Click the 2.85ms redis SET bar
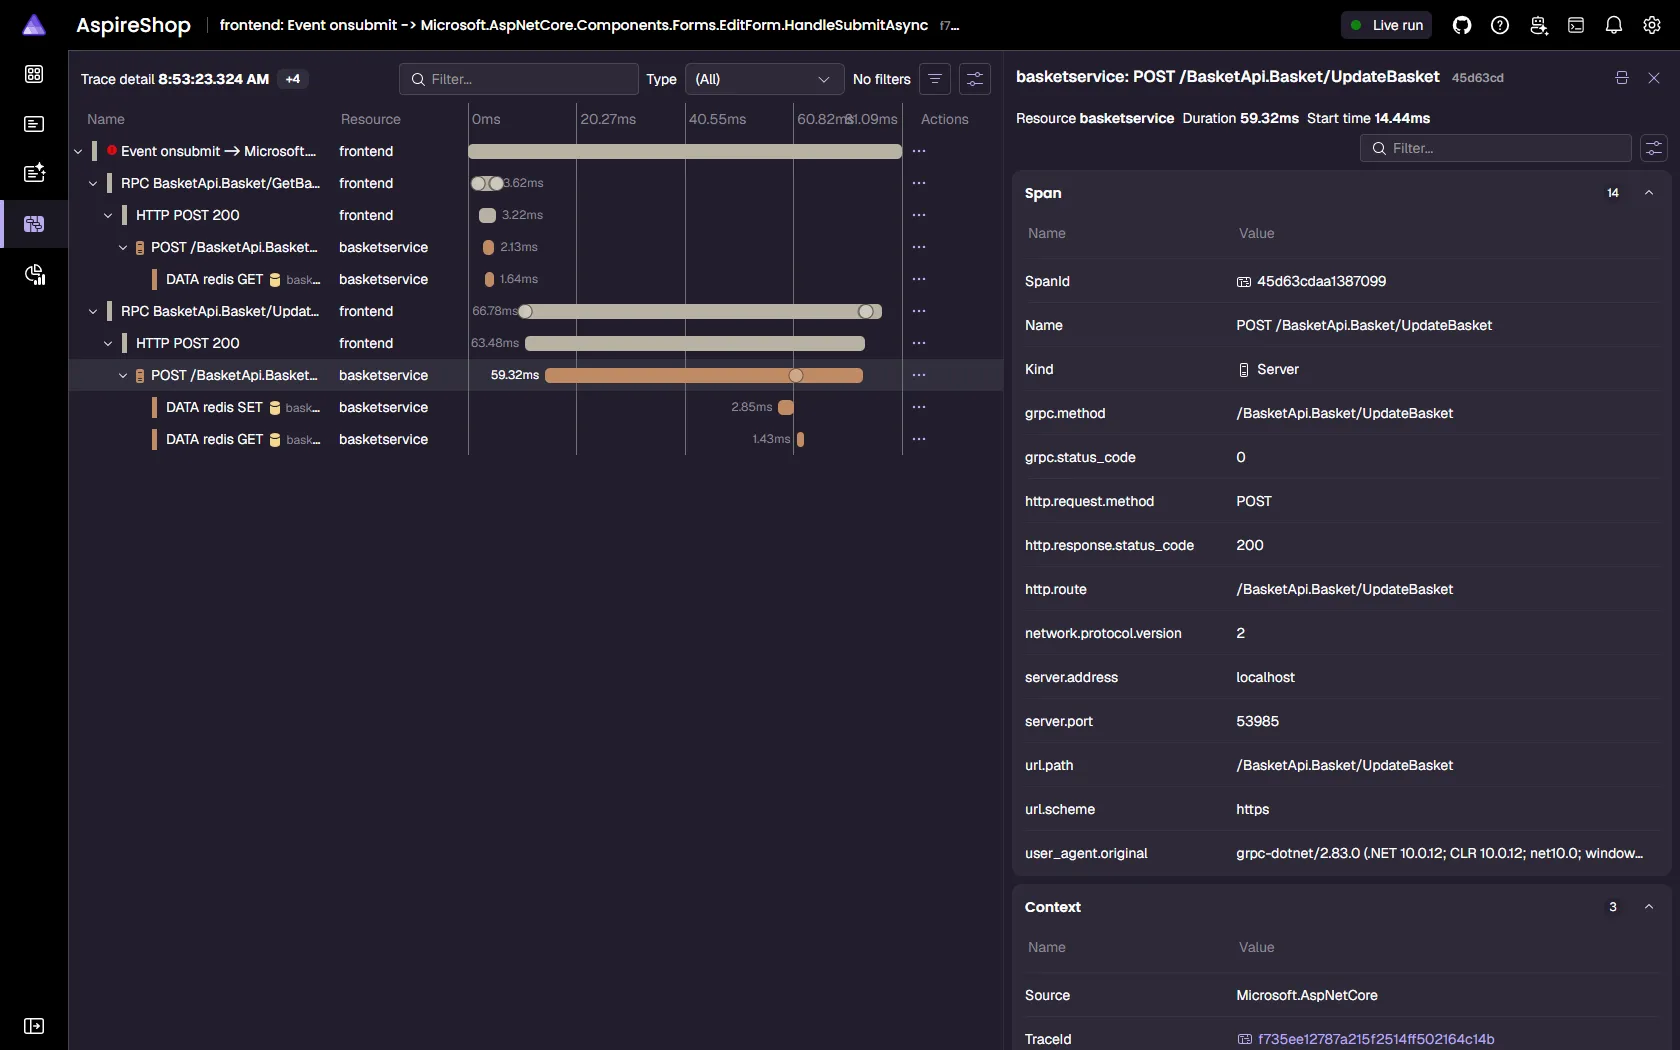1680x1050 pixels. 786,407
